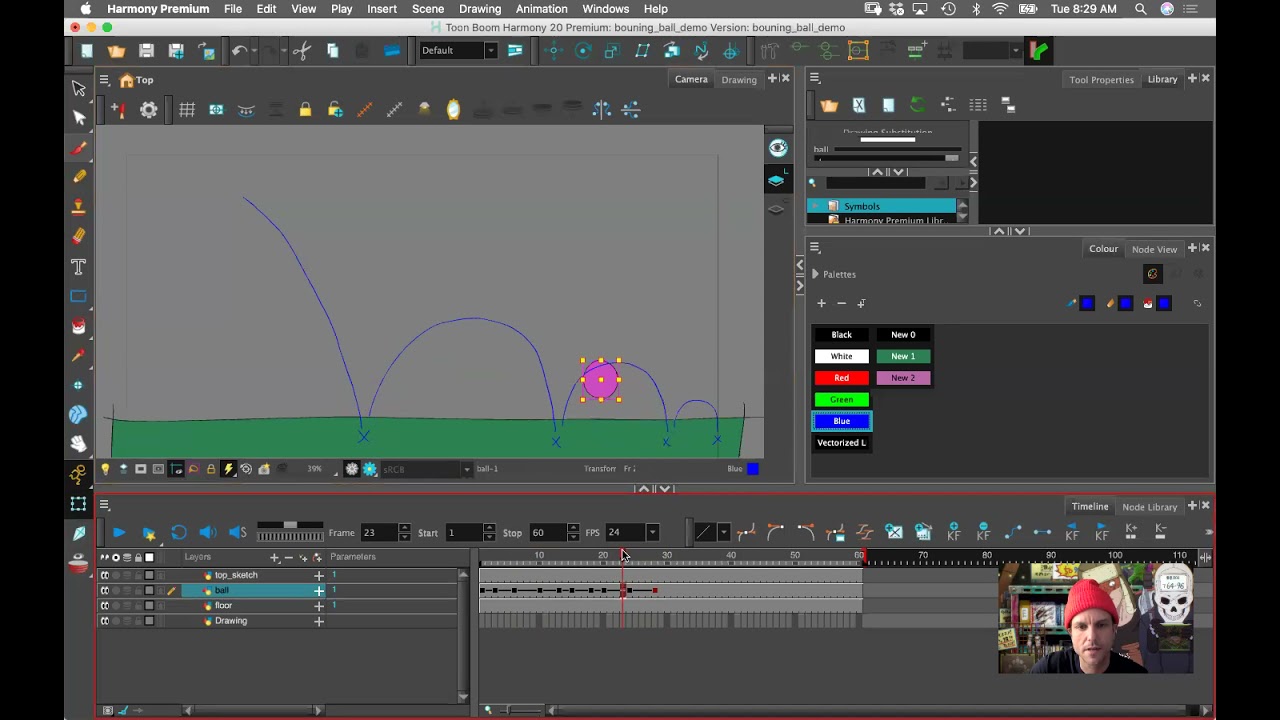Add a new colour with plus button
1280x720 pixels.
(821, 303)
